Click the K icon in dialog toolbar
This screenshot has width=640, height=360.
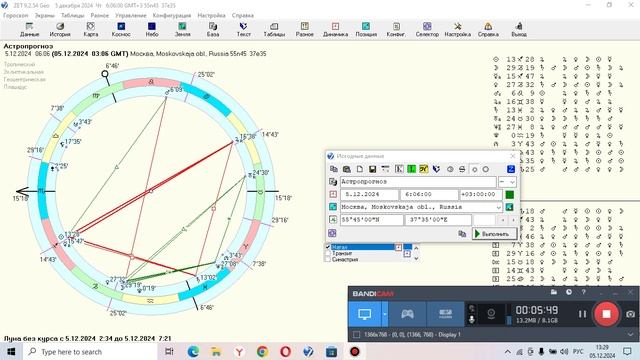[x=399, y=169]
